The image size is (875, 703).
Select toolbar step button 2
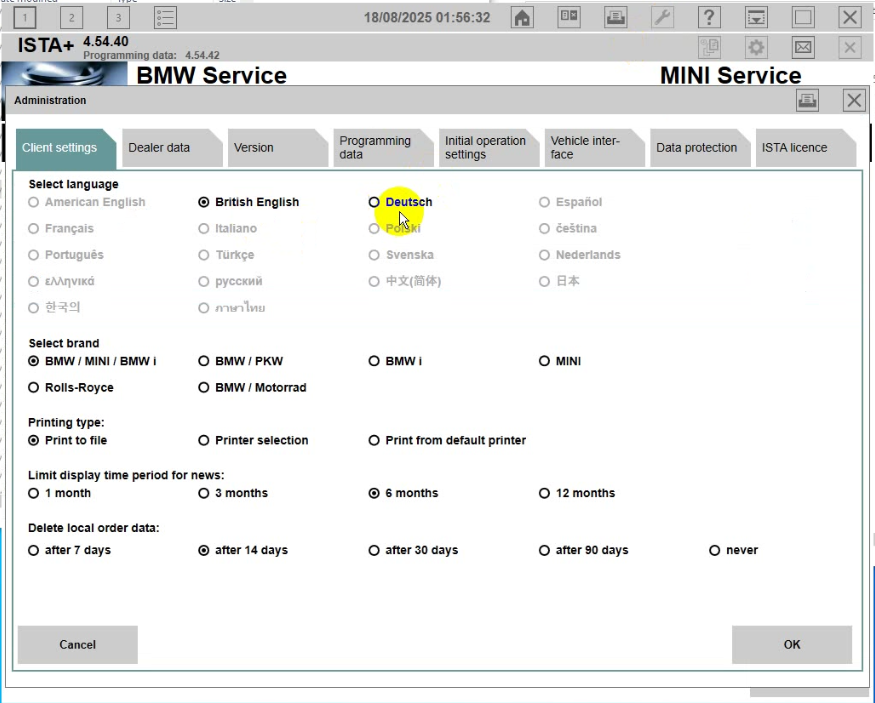click(x=71, y=18)
